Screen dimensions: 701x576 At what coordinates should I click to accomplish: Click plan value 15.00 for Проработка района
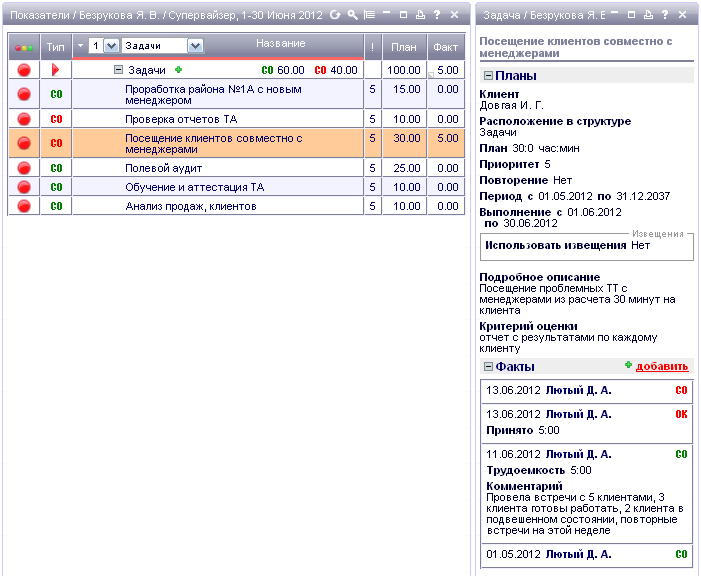point(407,89)
